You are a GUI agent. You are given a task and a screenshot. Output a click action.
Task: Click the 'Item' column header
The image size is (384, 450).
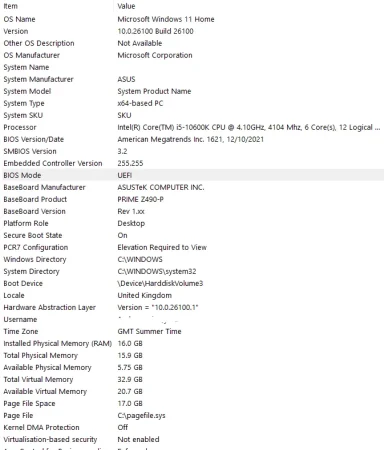10,6
